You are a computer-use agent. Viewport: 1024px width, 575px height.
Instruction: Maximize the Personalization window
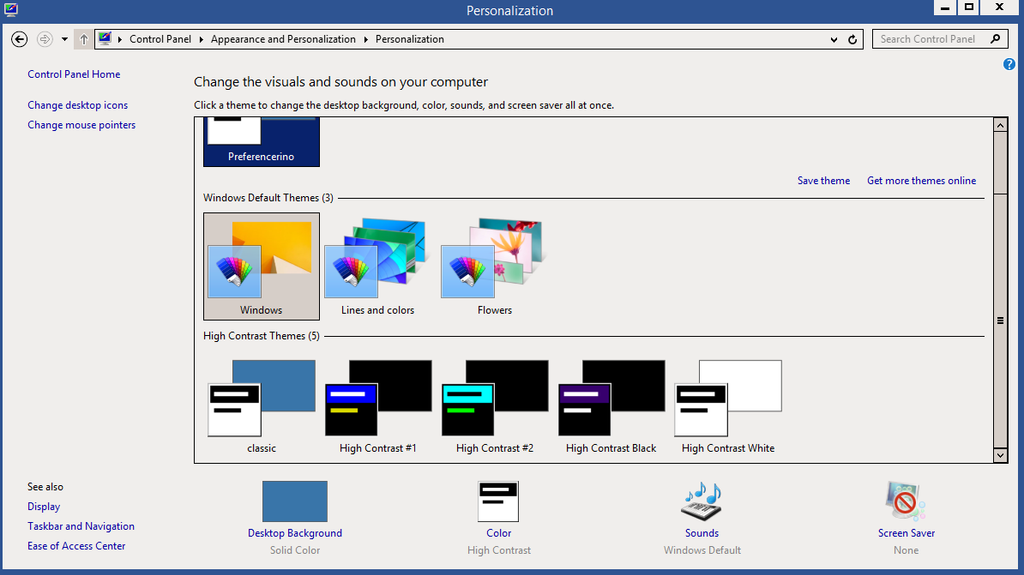(x=969, y=8)
